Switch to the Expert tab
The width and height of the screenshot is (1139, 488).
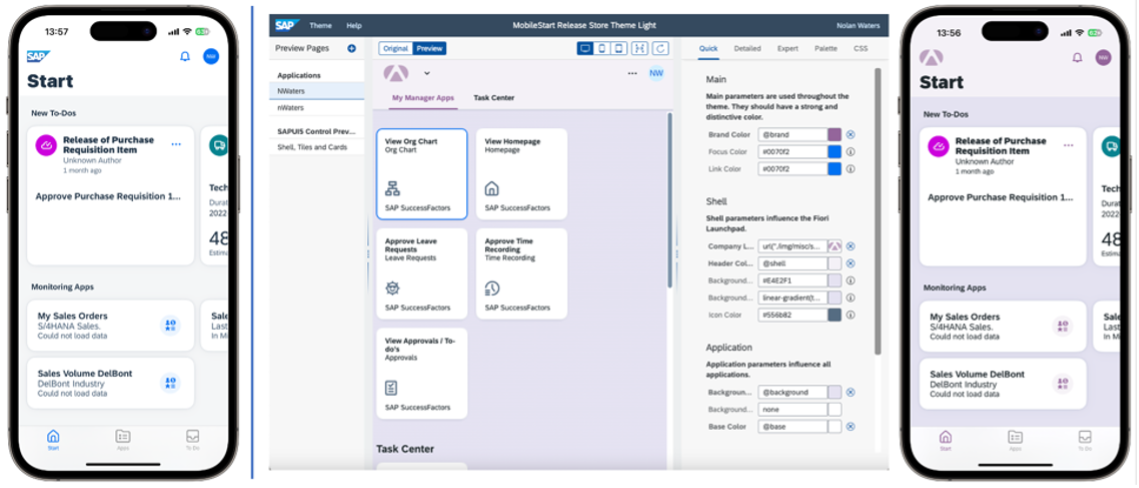[x=787, y=49]
